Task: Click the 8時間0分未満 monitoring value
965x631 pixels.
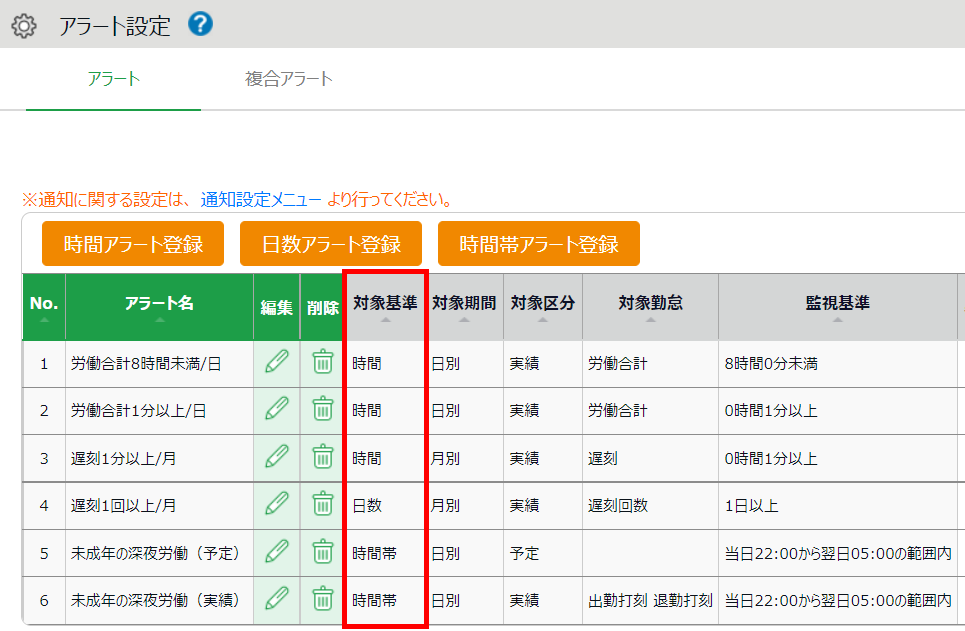Action: 771,363
